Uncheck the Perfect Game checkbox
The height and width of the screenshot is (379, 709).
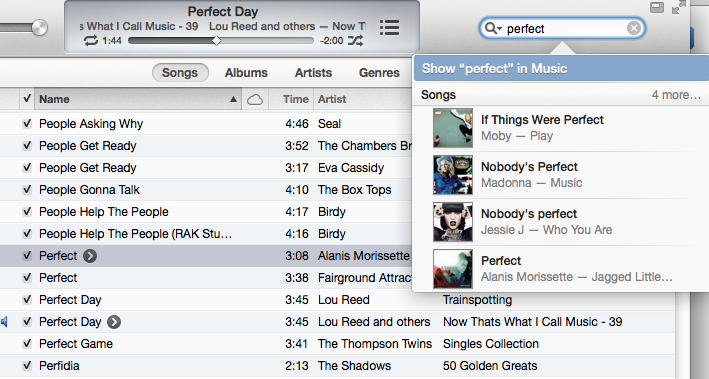(x=27, y=343)
